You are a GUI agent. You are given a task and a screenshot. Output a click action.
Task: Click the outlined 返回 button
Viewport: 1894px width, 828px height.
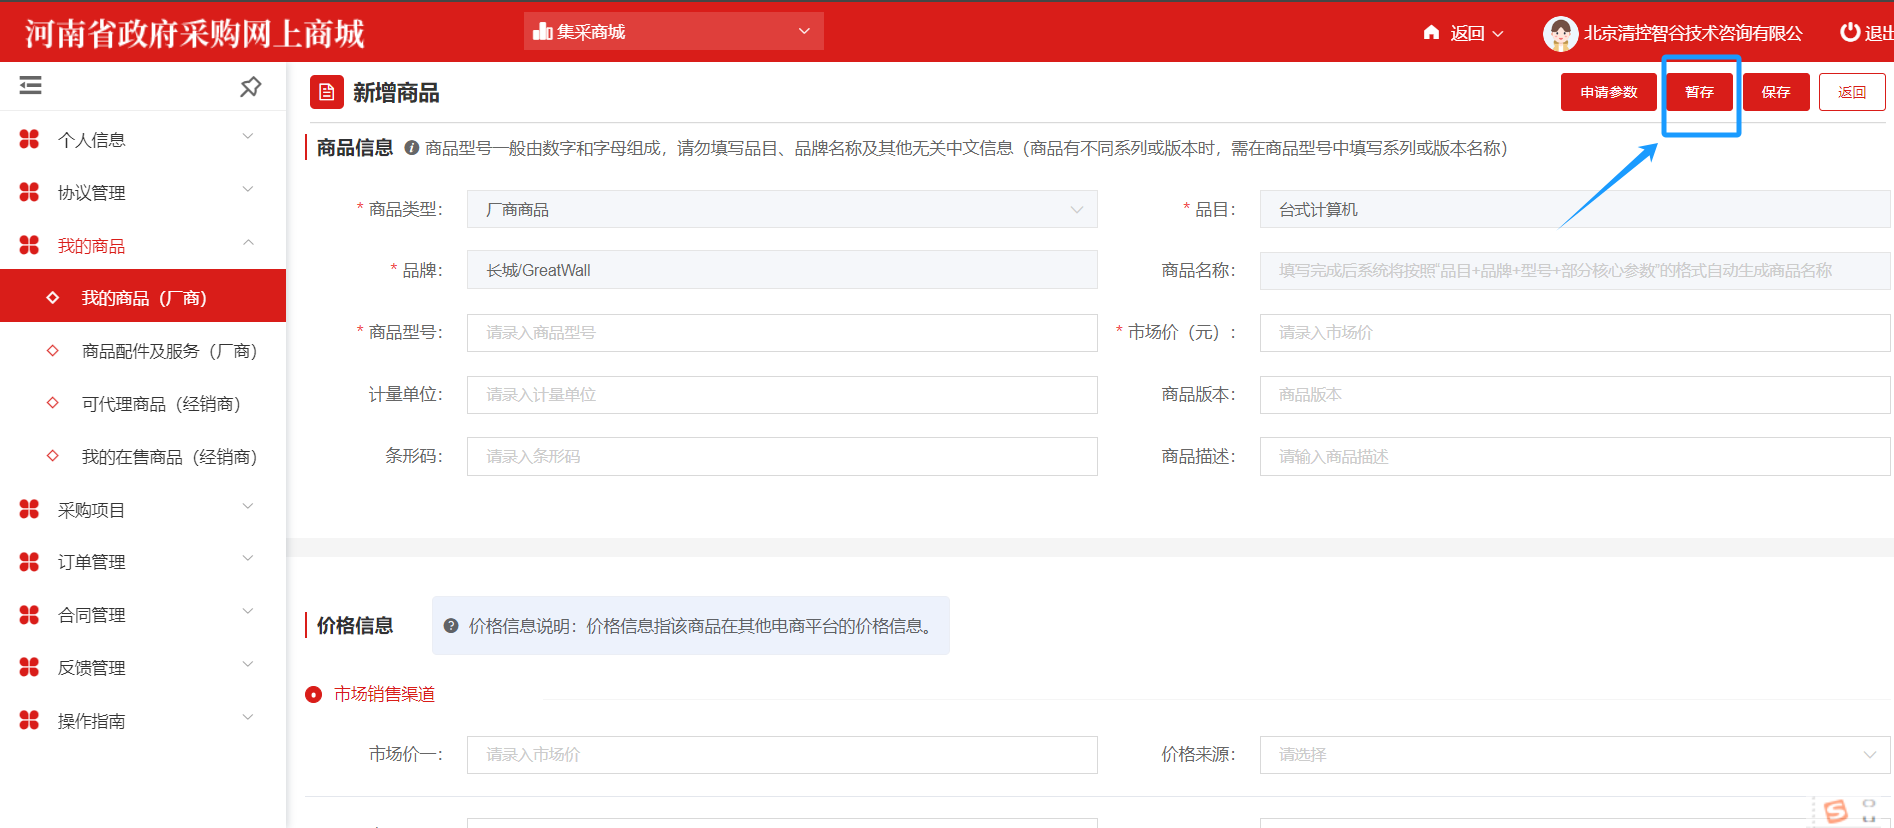(1852, 92)
